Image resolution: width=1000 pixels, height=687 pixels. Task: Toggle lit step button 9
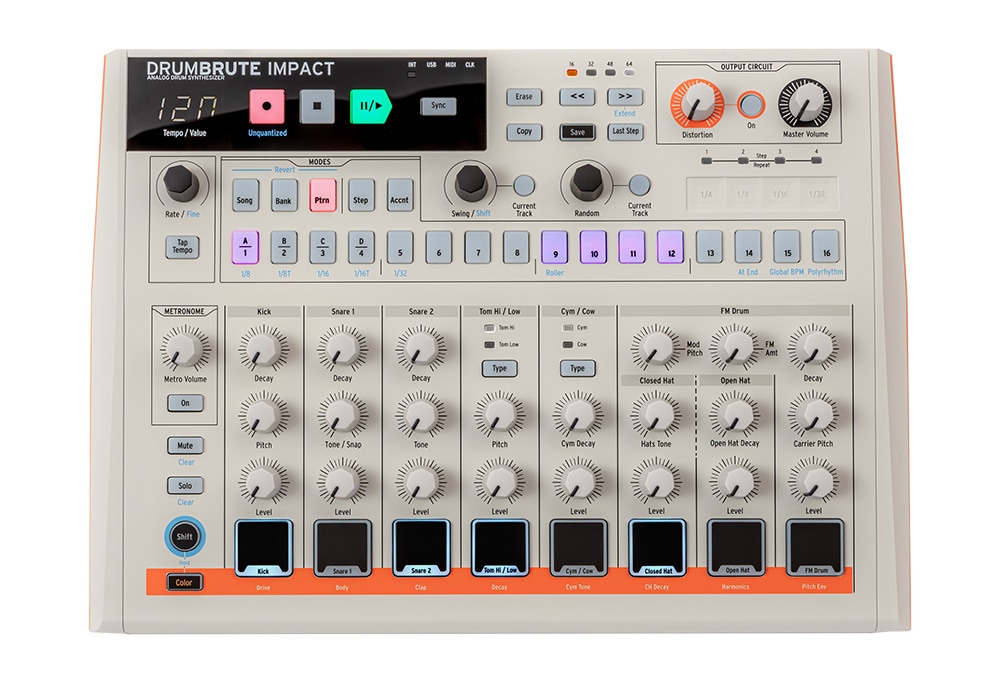coord(555,247)
